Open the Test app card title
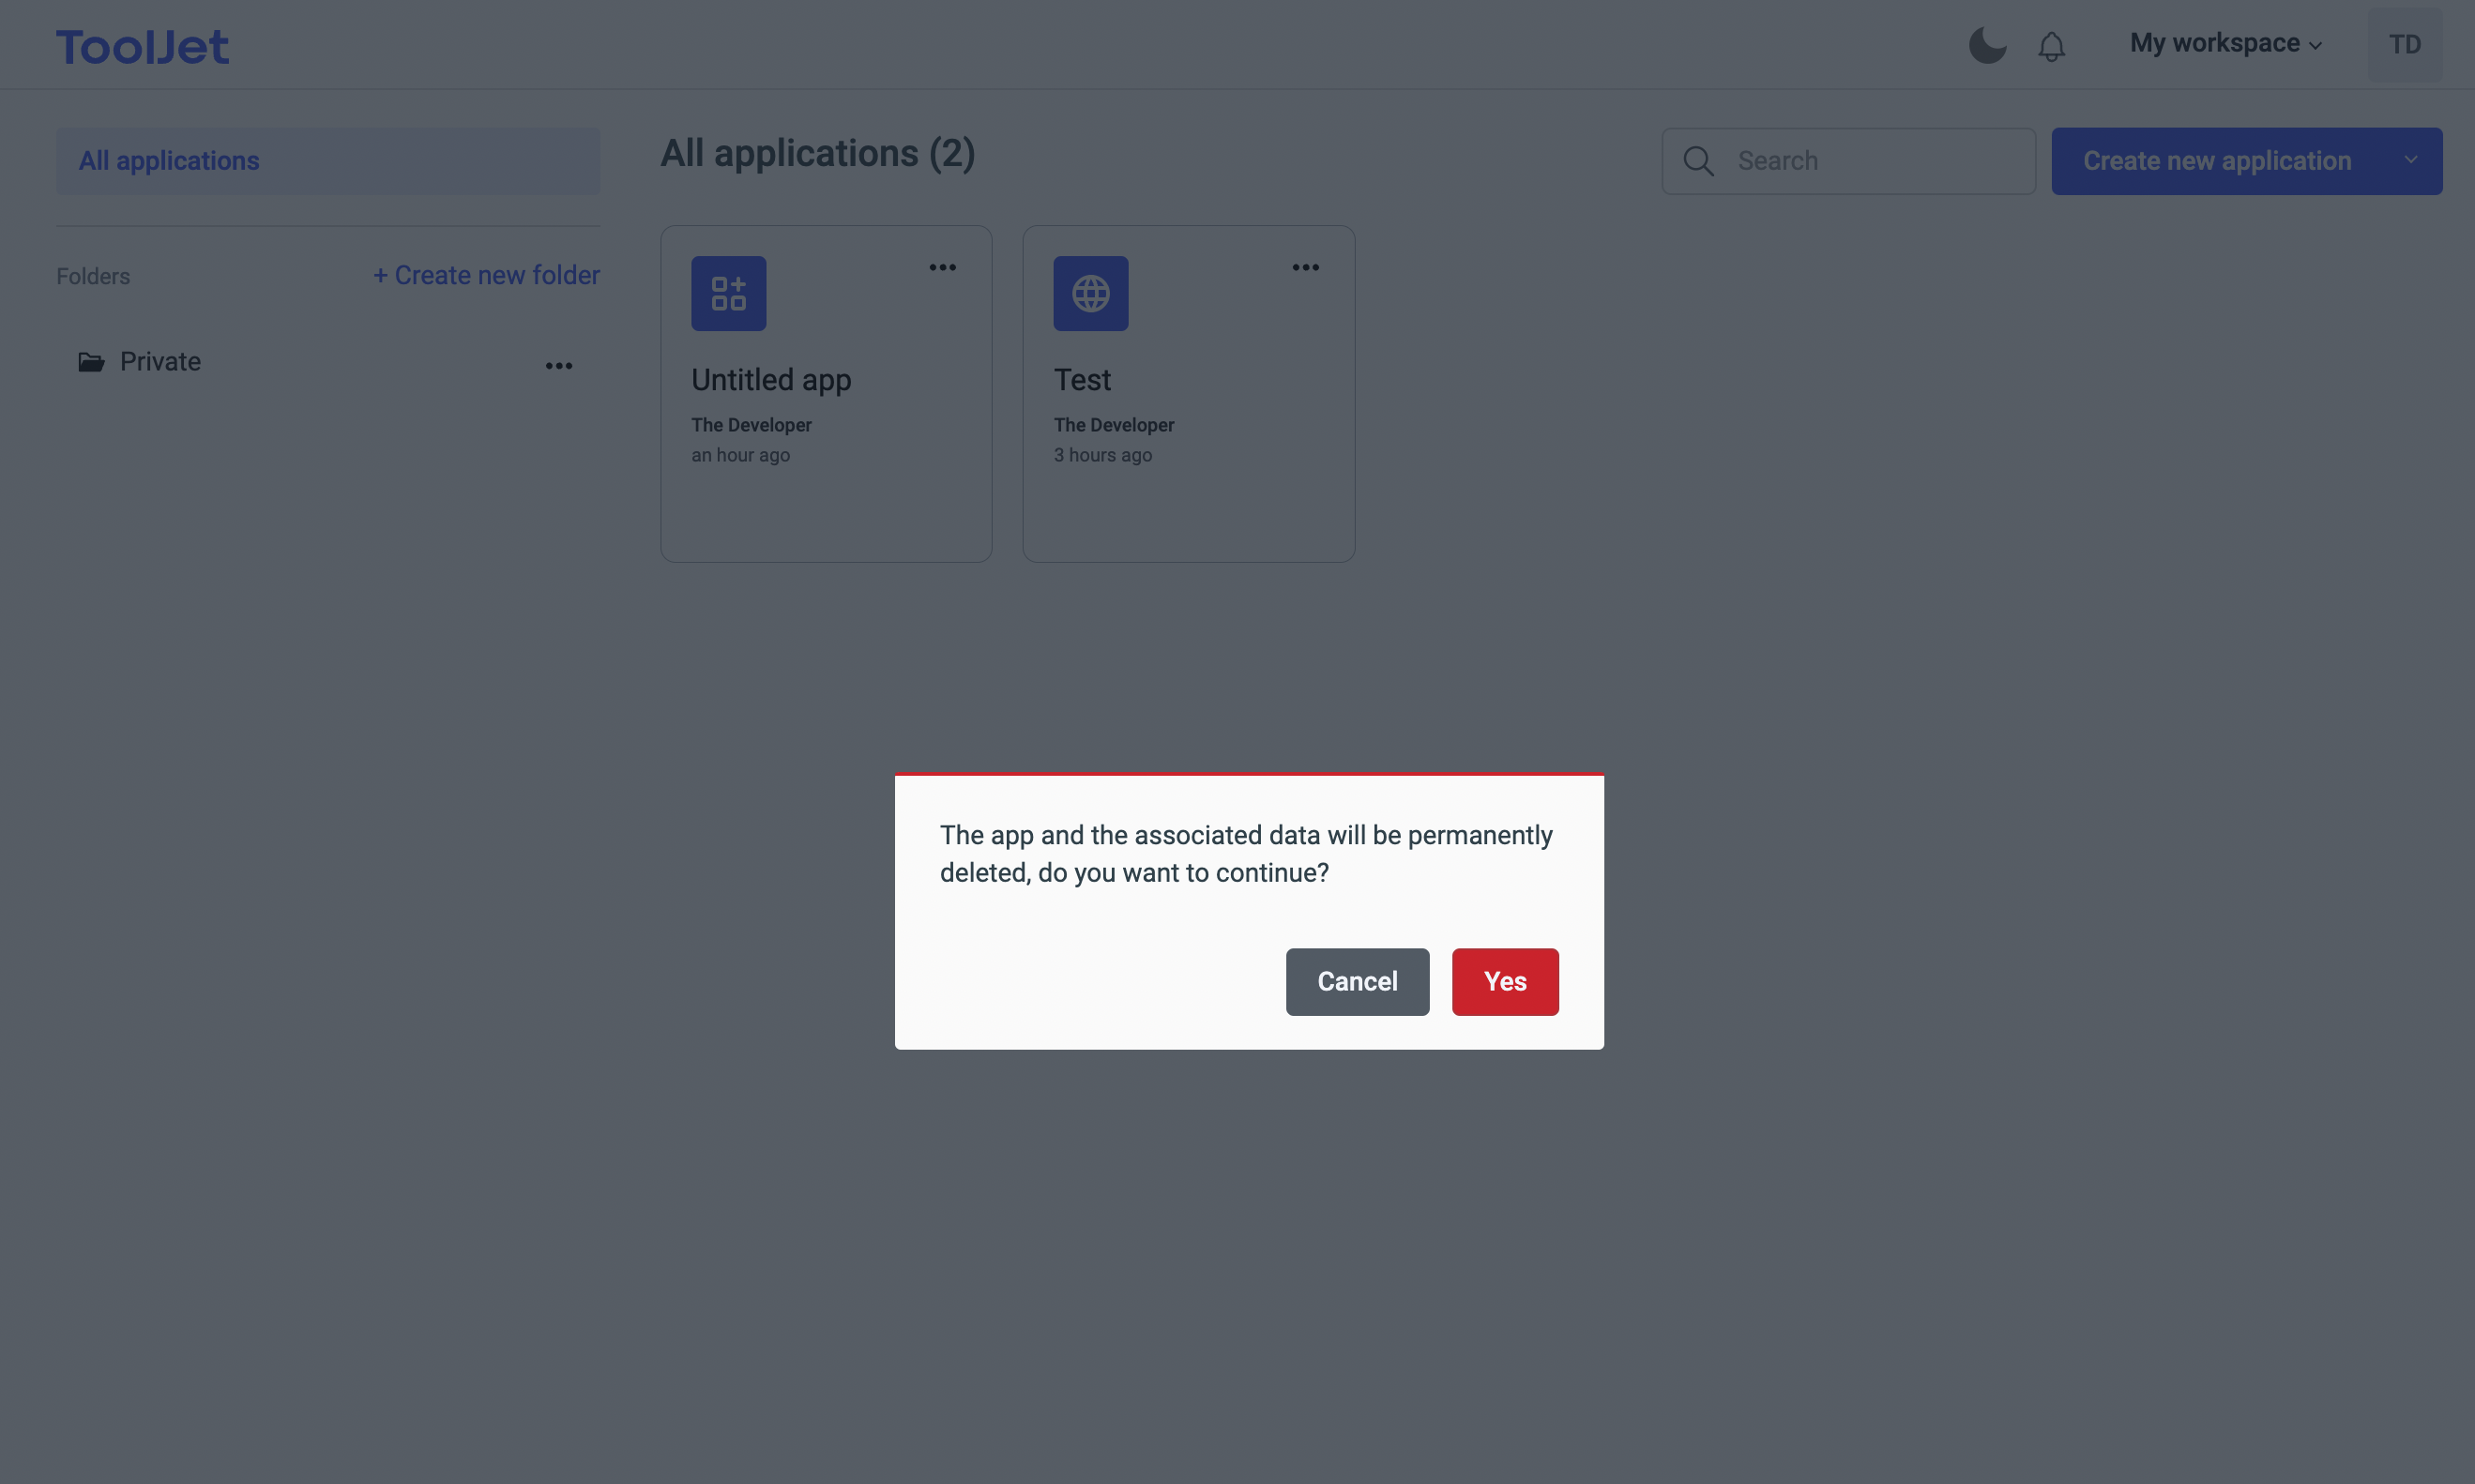Image resolution: width=2475 pixels, height=1484 pixels. coord(1082,380)
